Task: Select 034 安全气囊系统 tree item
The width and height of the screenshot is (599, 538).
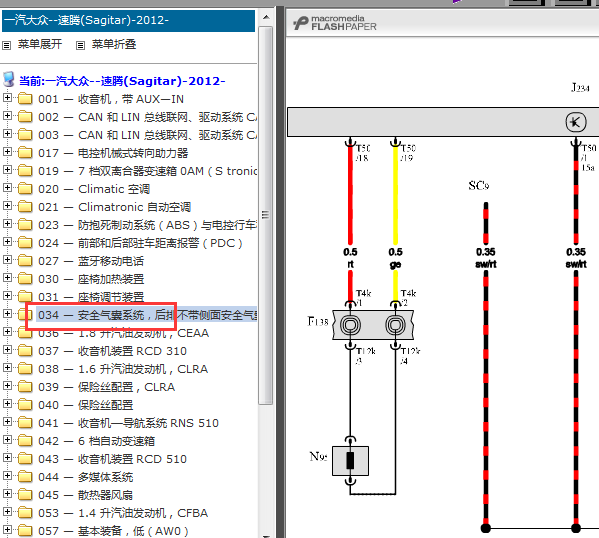Action: [x=147, y=315]
